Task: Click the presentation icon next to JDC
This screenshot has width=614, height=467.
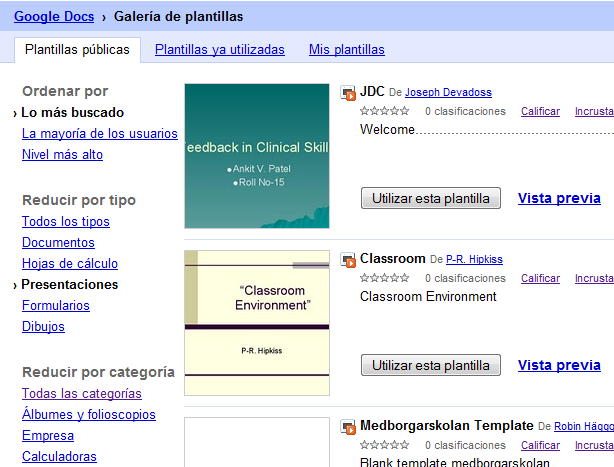Action: 348,93
